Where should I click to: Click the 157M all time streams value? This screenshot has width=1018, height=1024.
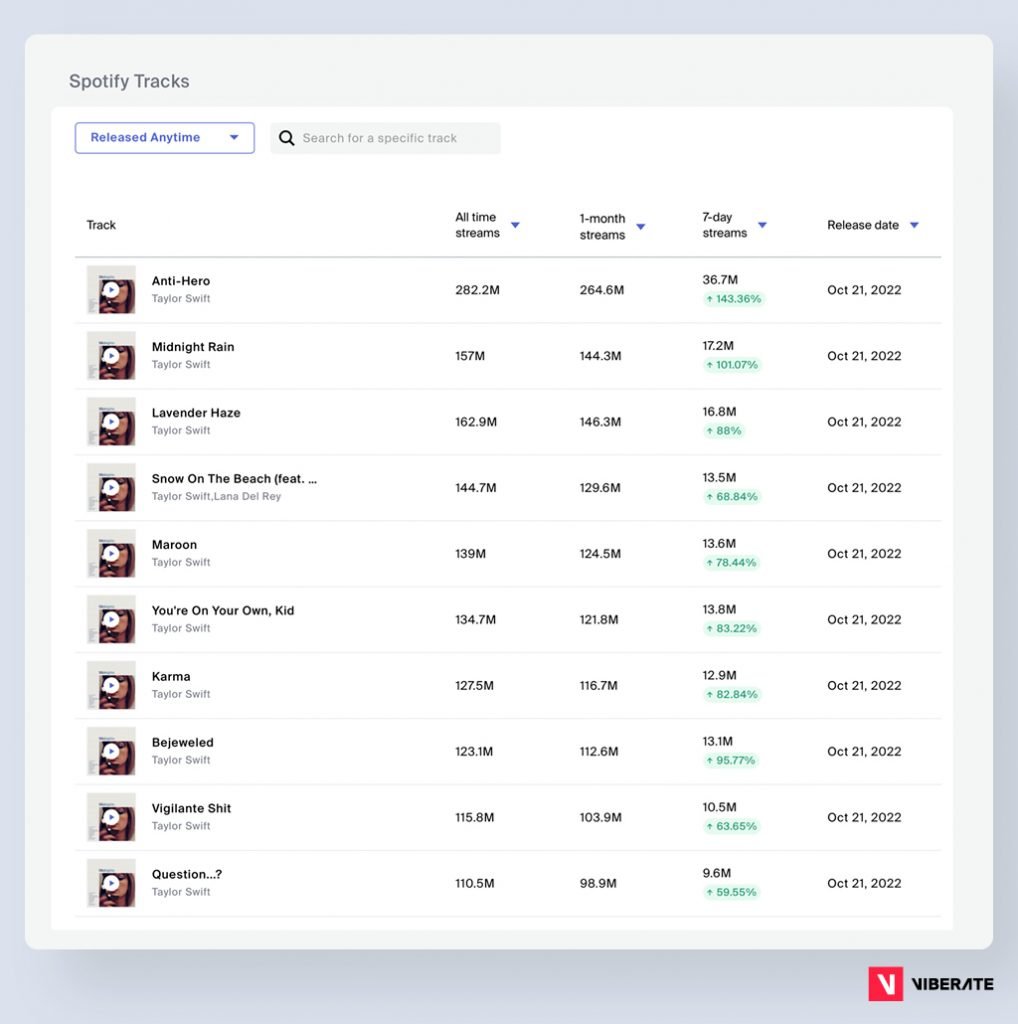(x=470, y=356)
